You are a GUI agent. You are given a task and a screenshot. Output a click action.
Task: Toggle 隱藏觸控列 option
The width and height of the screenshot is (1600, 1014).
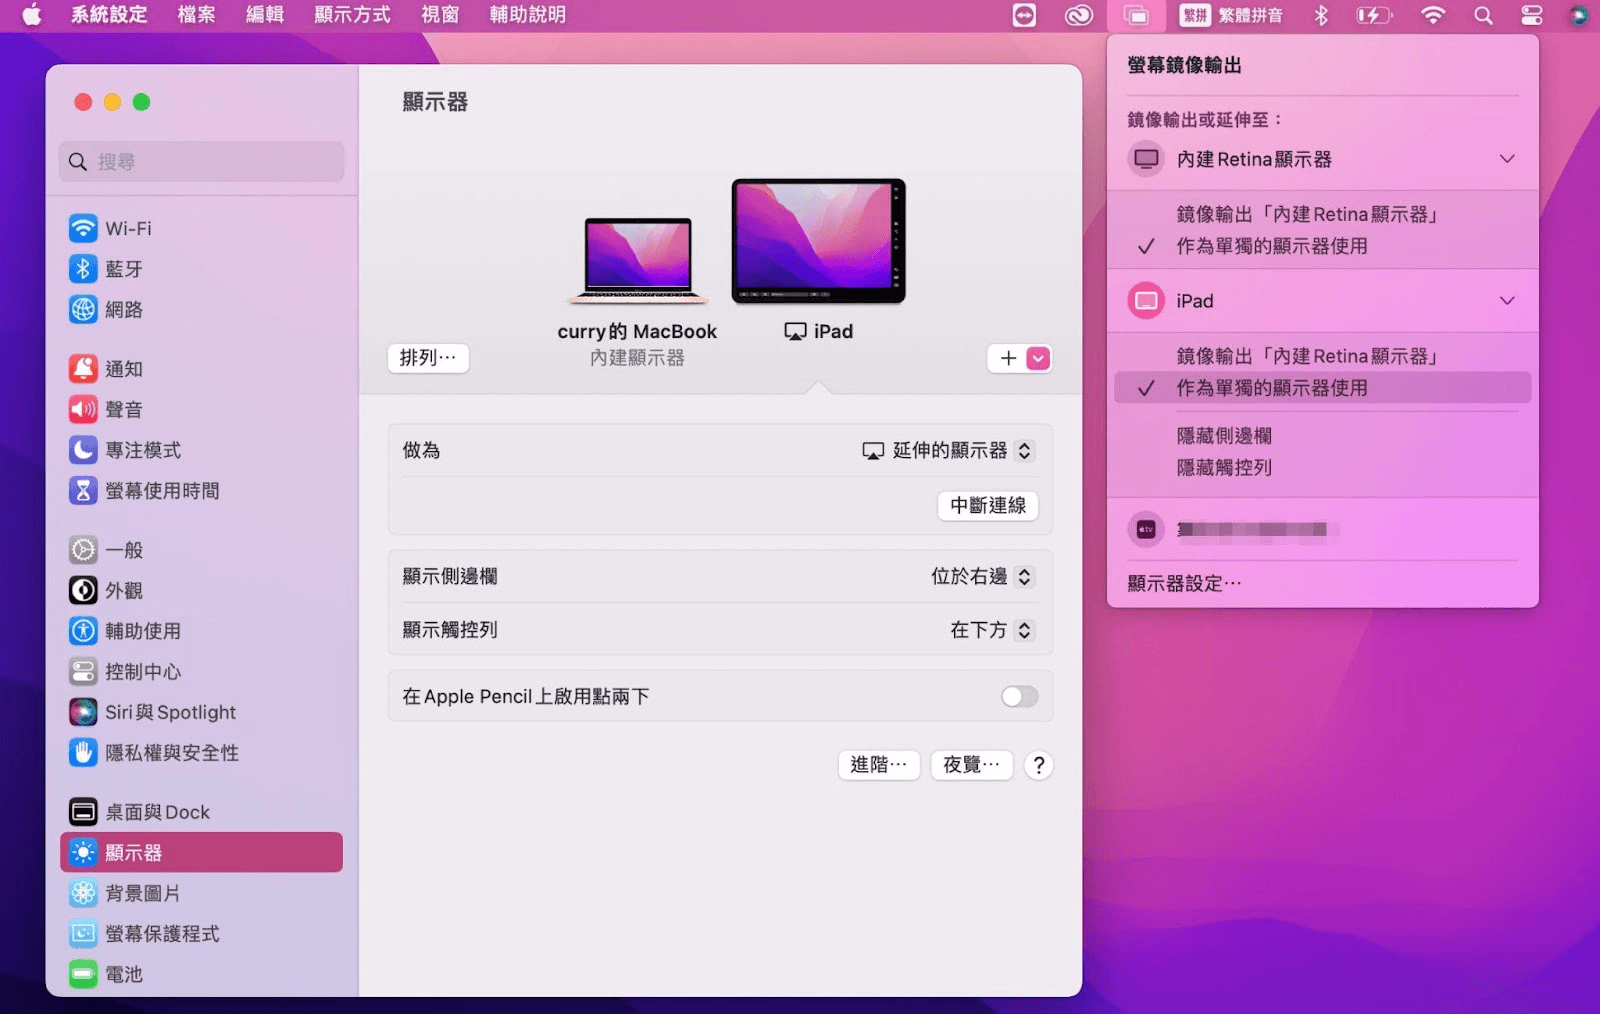click(x=1224, y=468)
